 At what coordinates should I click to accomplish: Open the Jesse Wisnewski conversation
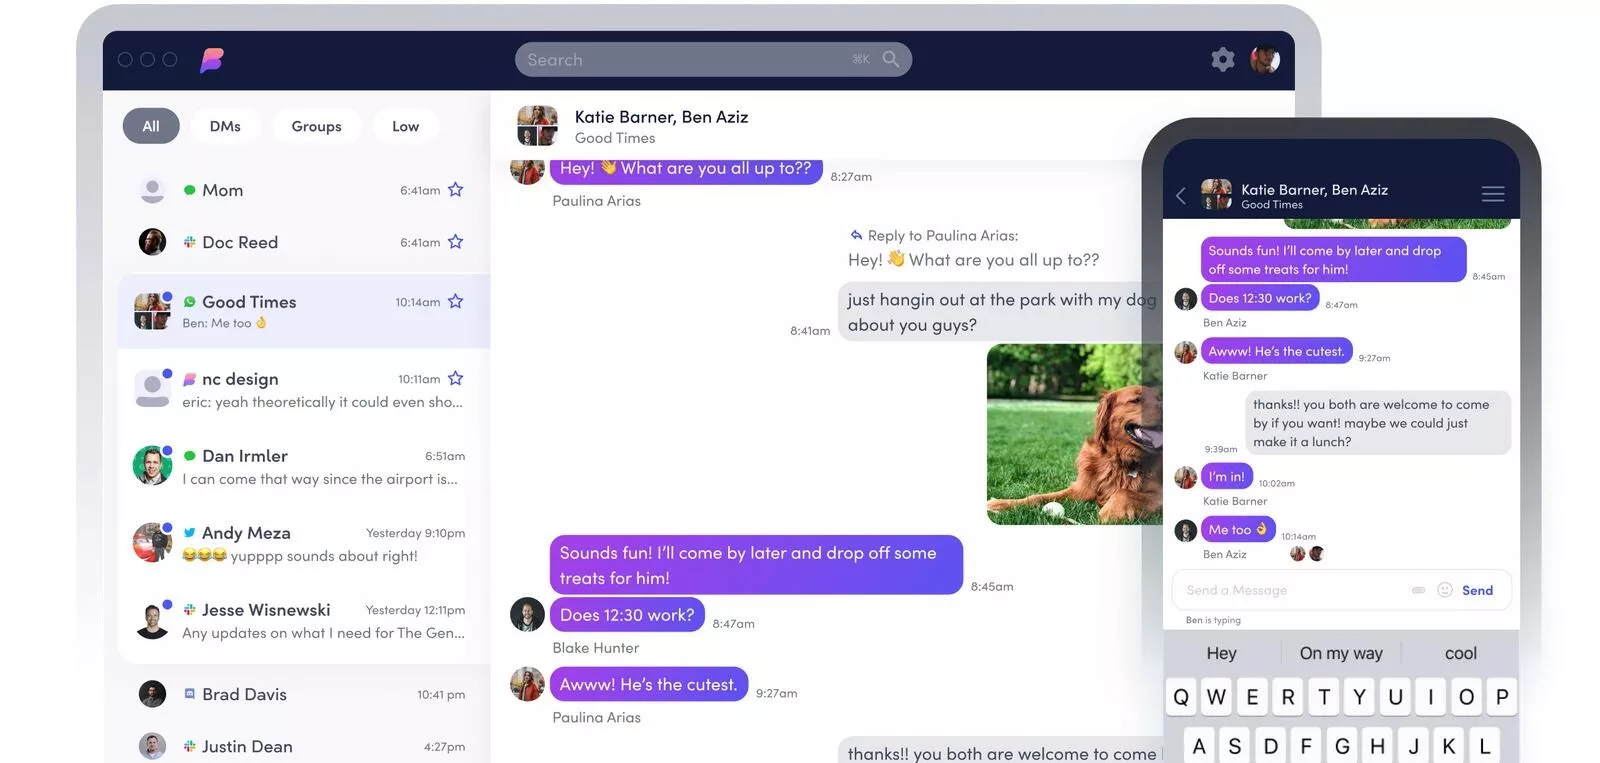[x=304, y=620]
